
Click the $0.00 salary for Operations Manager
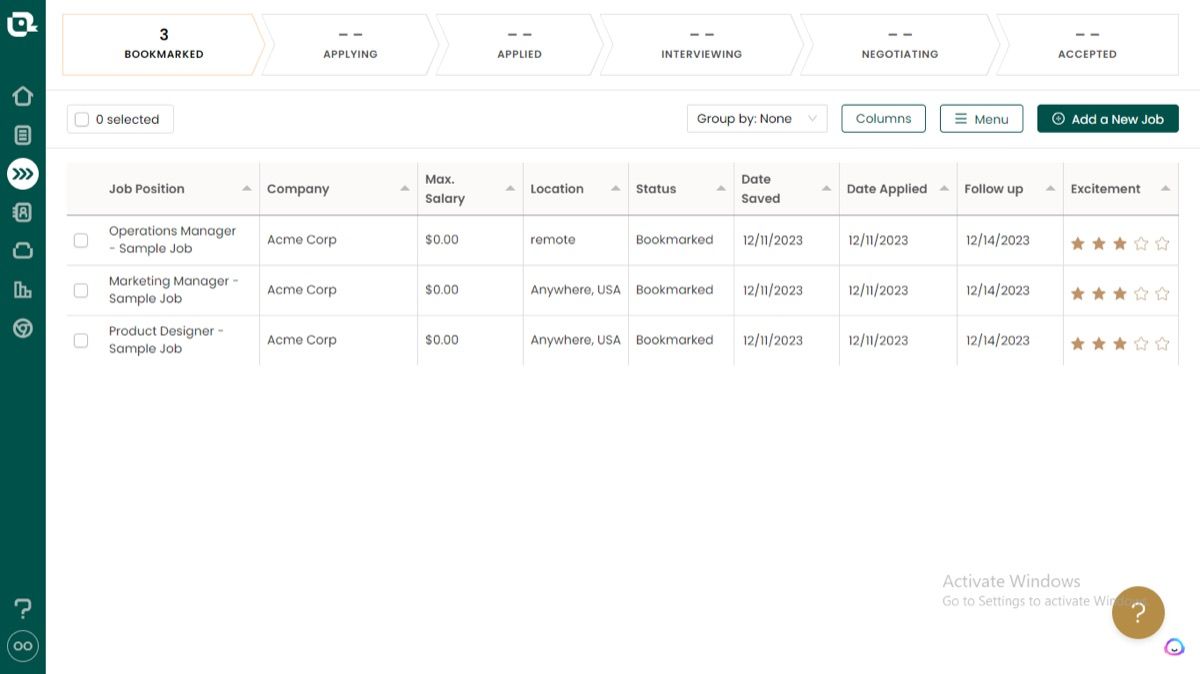click(x=442, y=240)
